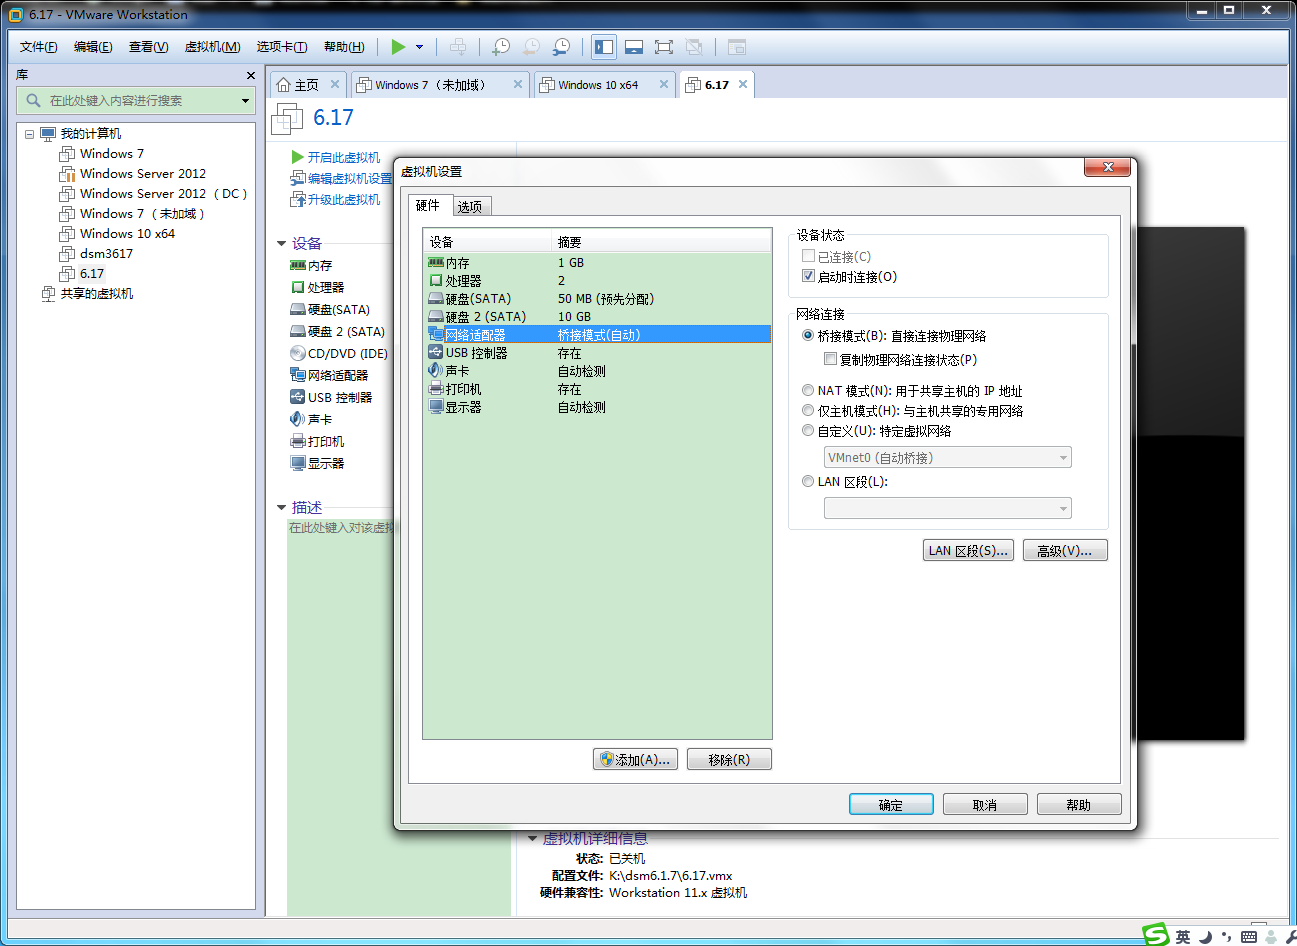Open the LAN segment combo box

pos(947,508)
